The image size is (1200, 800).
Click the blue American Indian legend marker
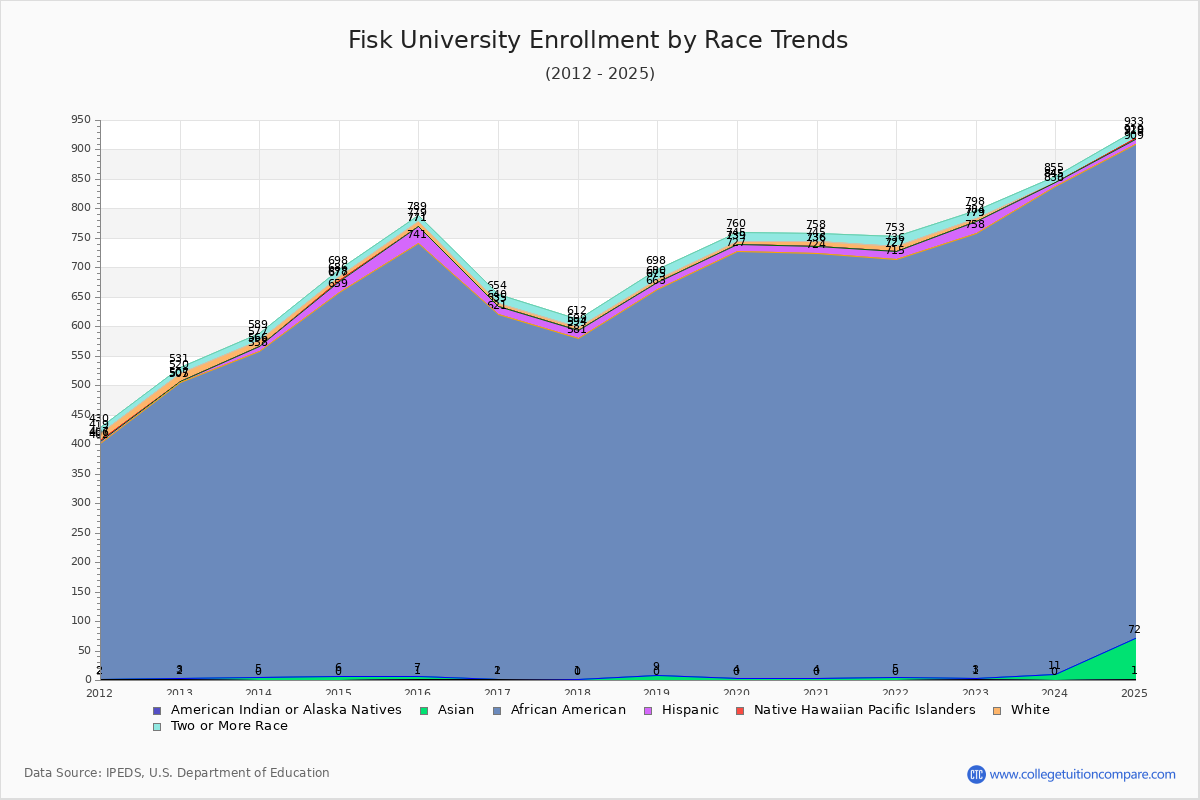(157, 711)
